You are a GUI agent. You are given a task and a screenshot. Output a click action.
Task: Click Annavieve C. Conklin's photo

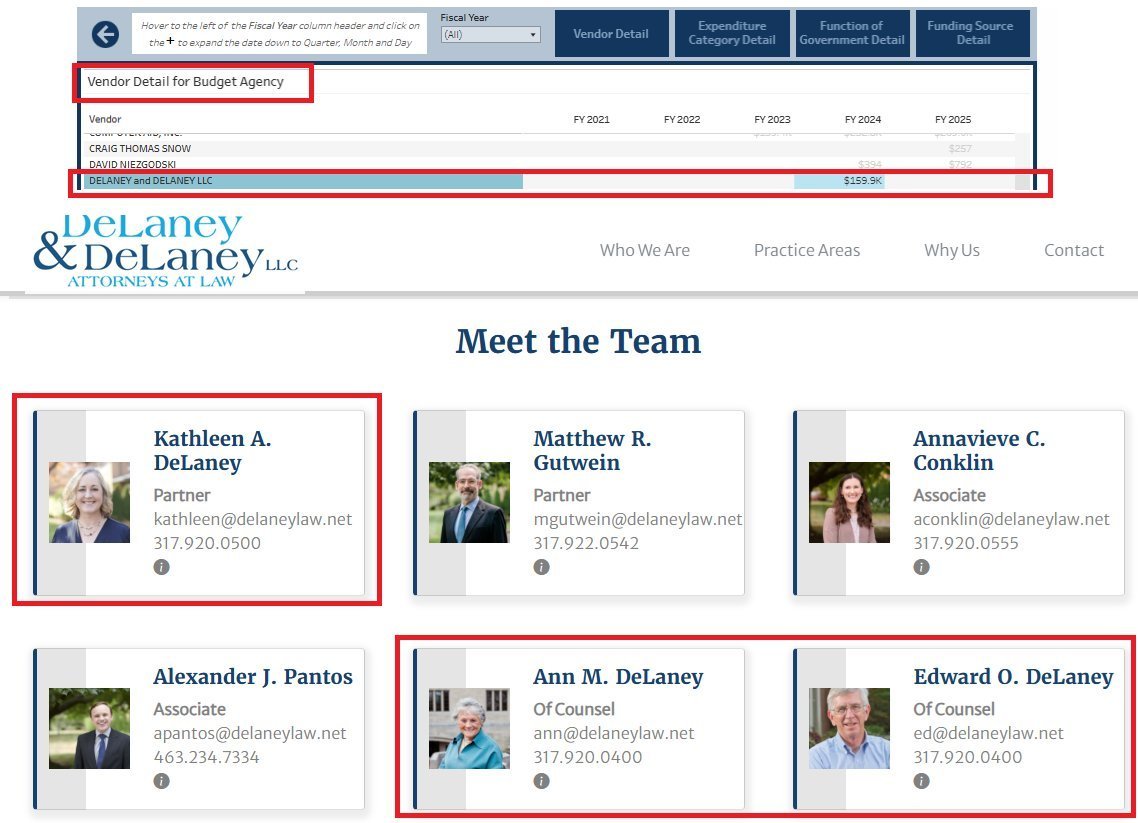[849, 502]
